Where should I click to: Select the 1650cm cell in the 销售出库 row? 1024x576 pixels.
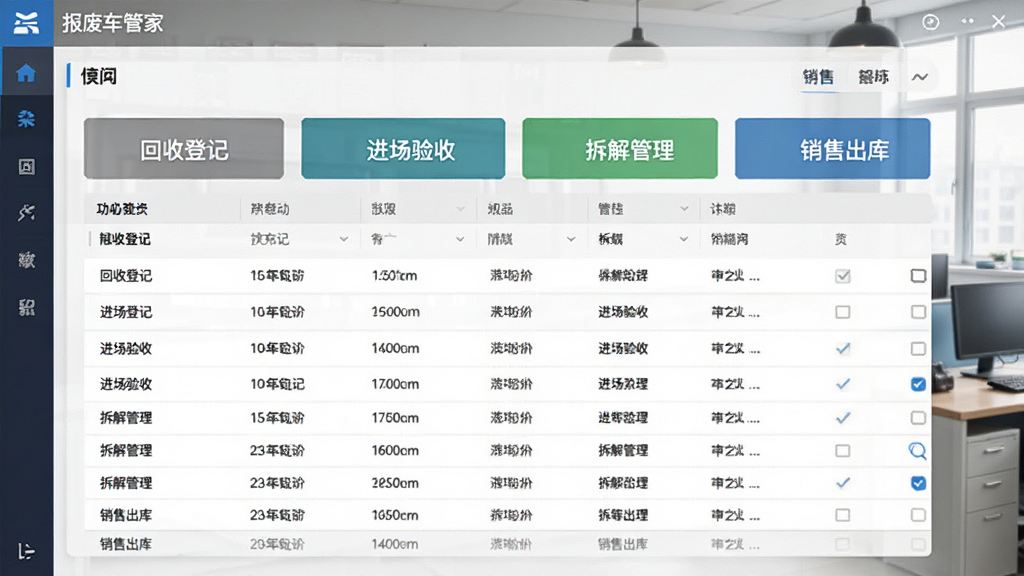pos(395,515)
